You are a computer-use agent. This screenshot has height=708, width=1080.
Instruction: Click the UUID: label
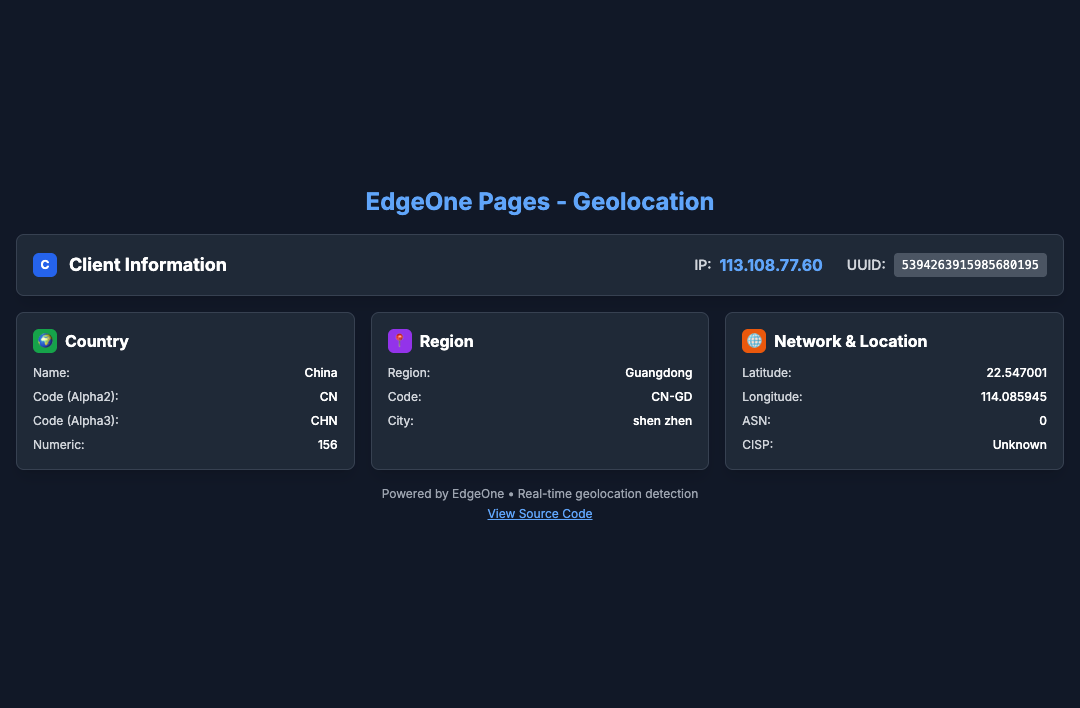(866, 265)
